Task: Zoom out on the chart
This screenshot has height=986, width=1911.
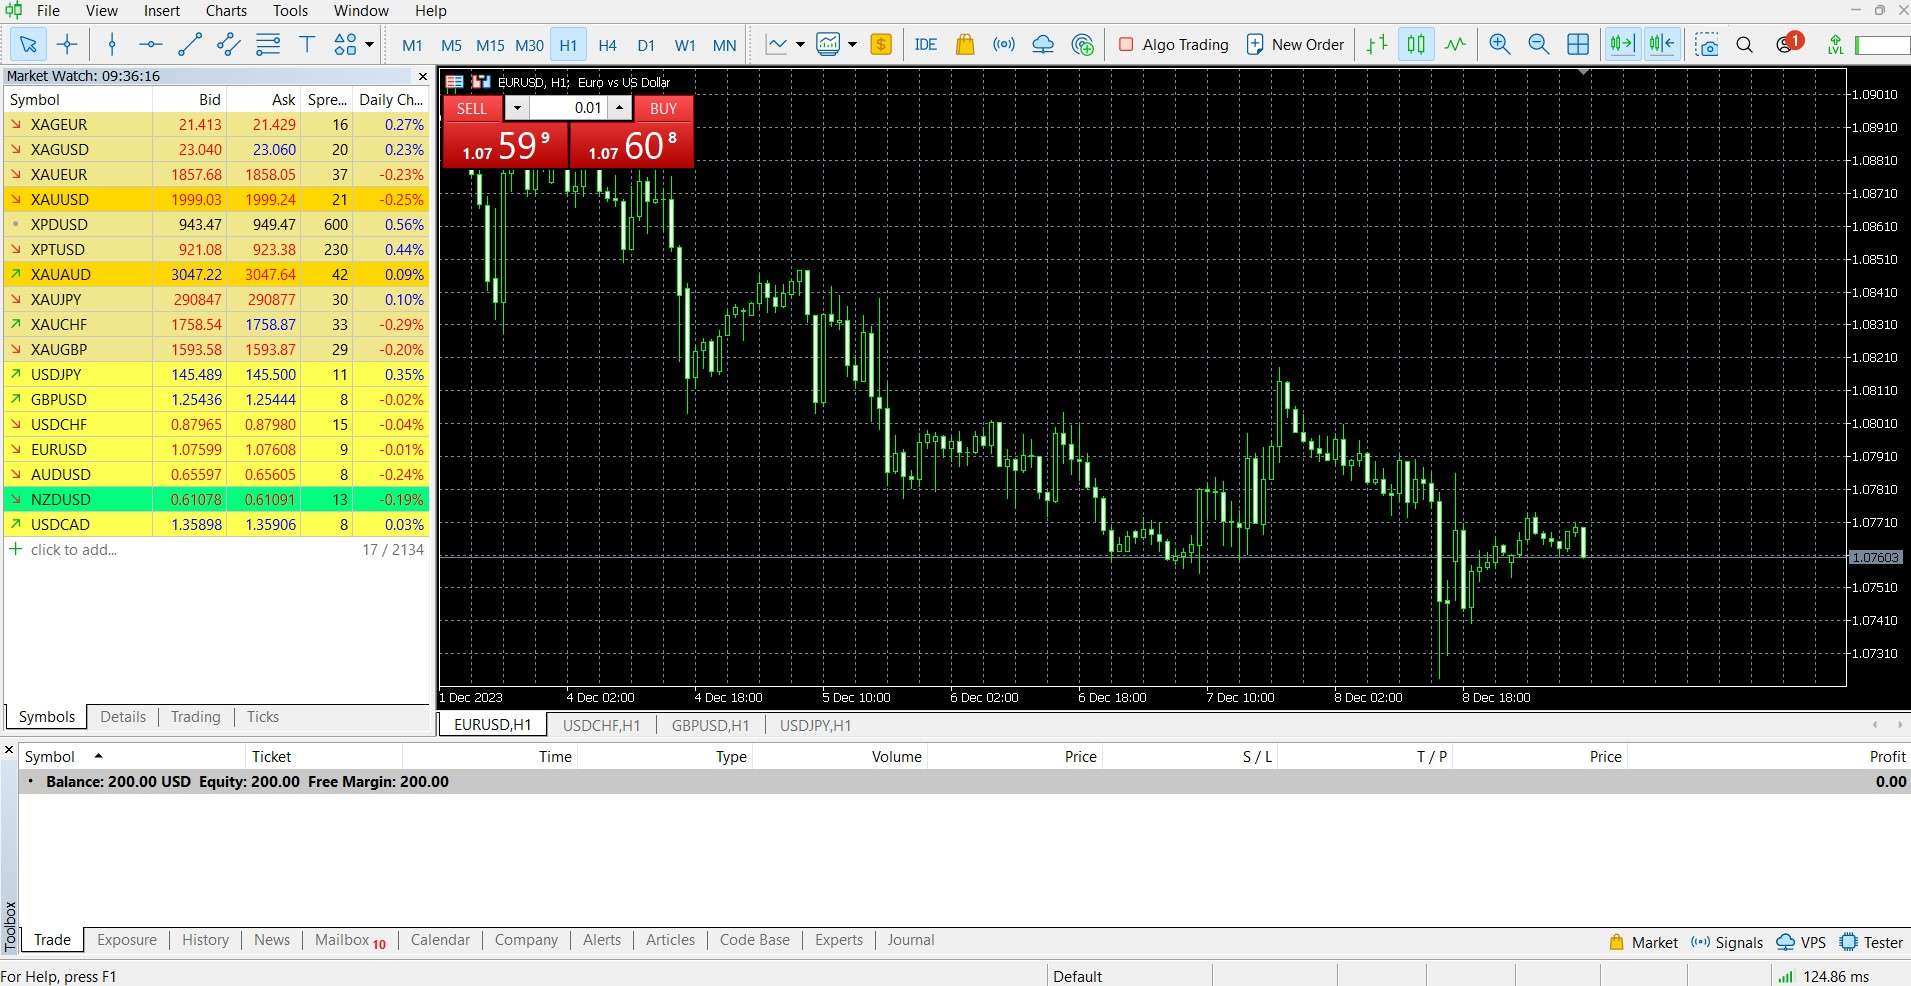Action: (x=1538, y=44)
